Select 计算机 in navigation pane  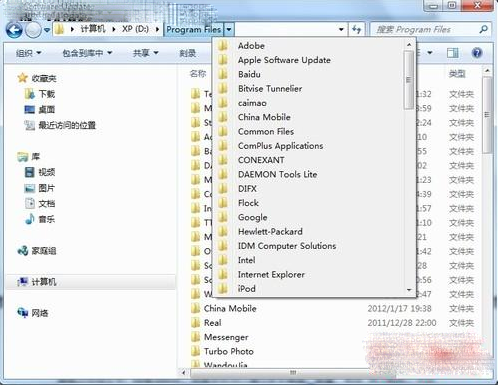(x=90, y=282)
